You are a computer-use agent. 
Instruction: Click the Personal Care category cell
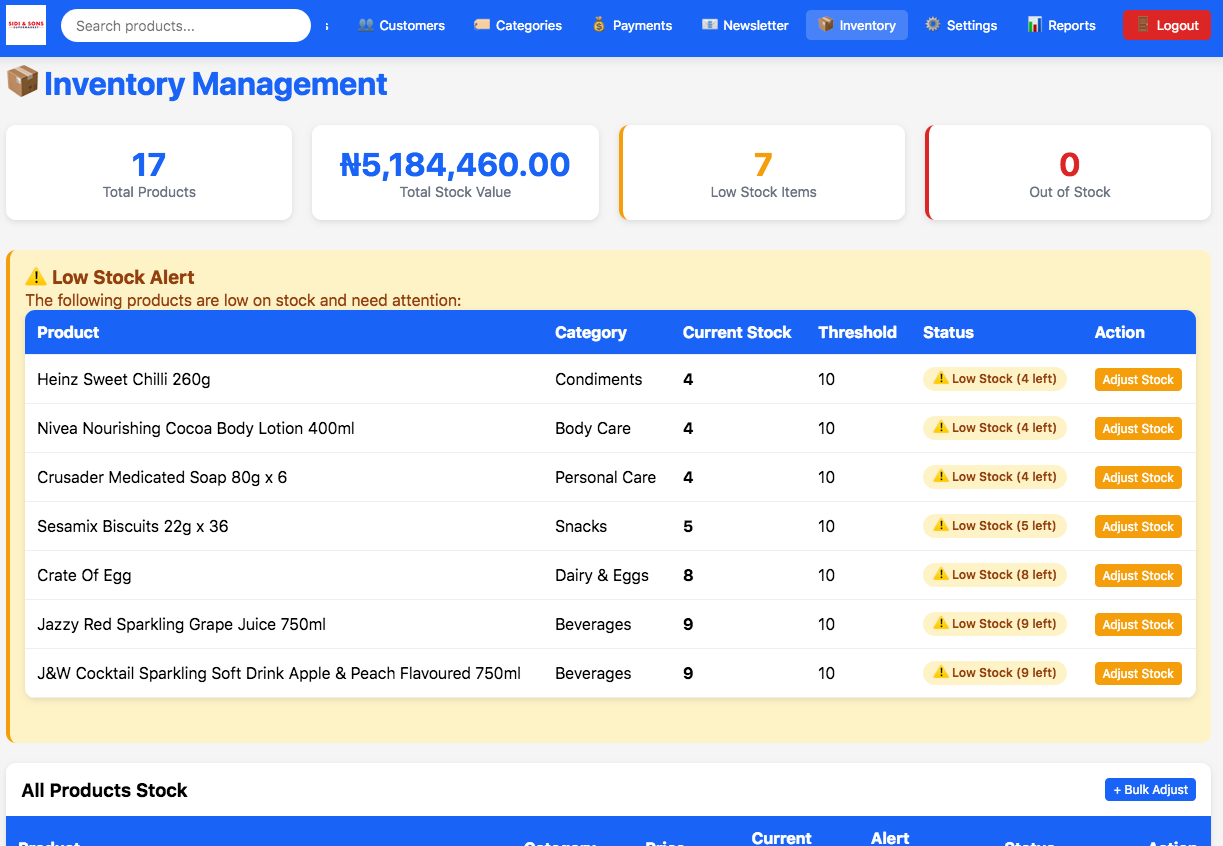(606, 477)
